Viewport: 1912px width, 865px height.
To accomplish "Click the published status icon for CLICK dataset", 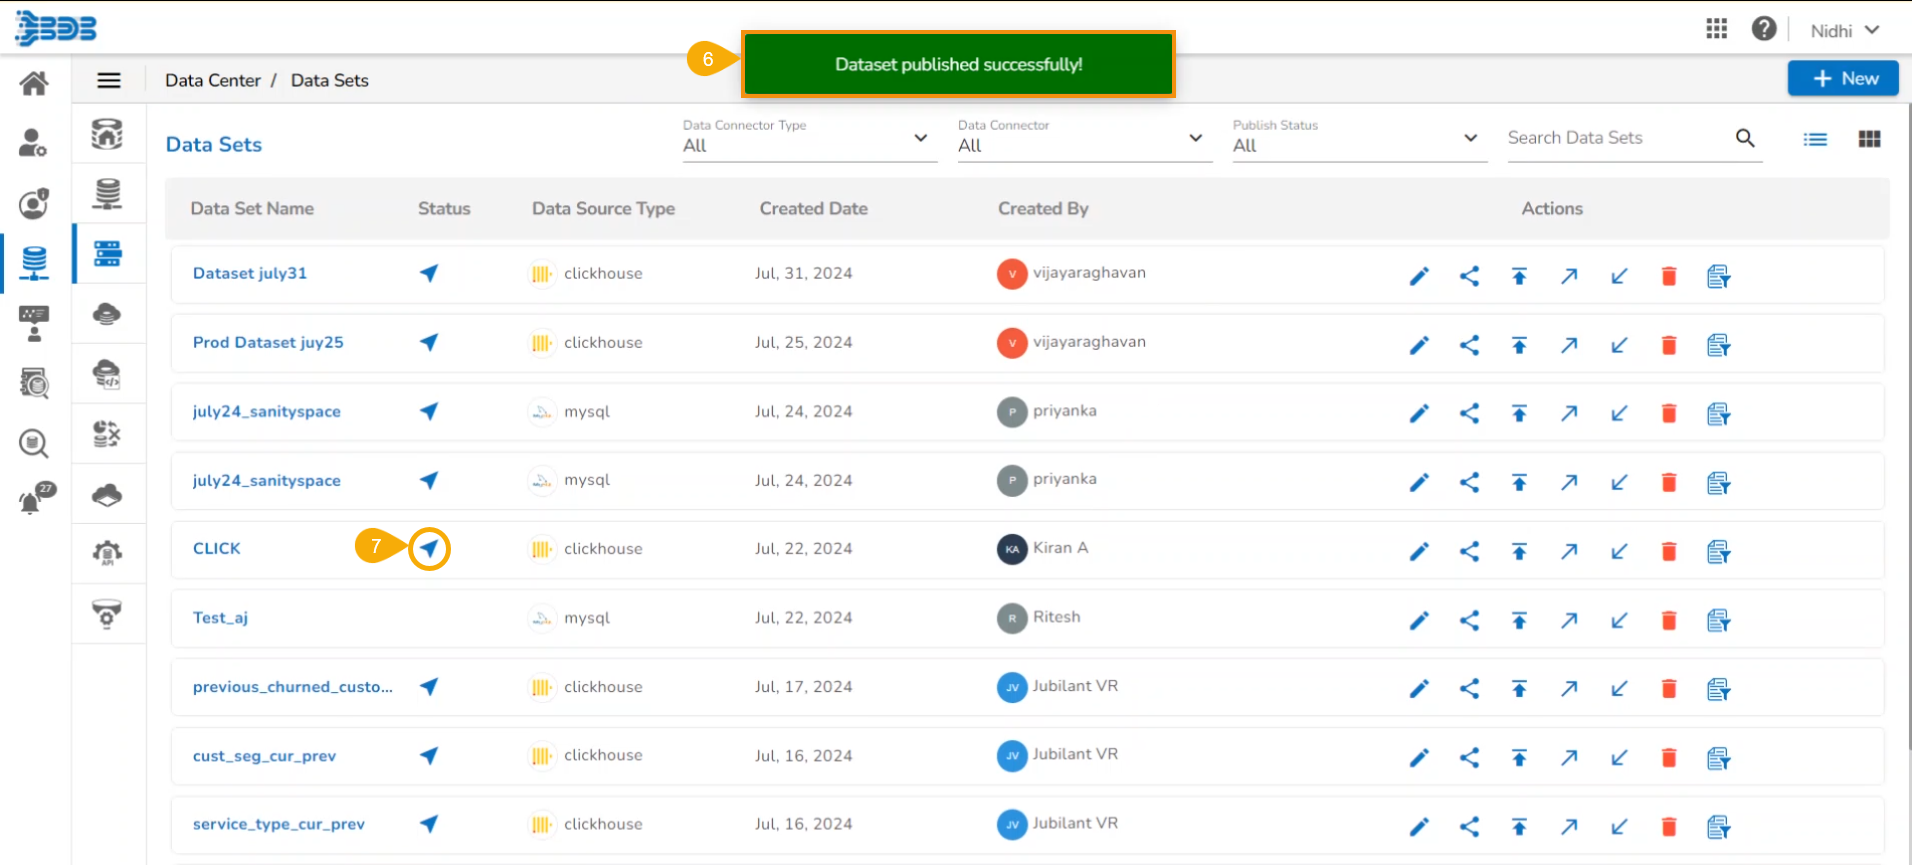I will (x=429, y=548).
